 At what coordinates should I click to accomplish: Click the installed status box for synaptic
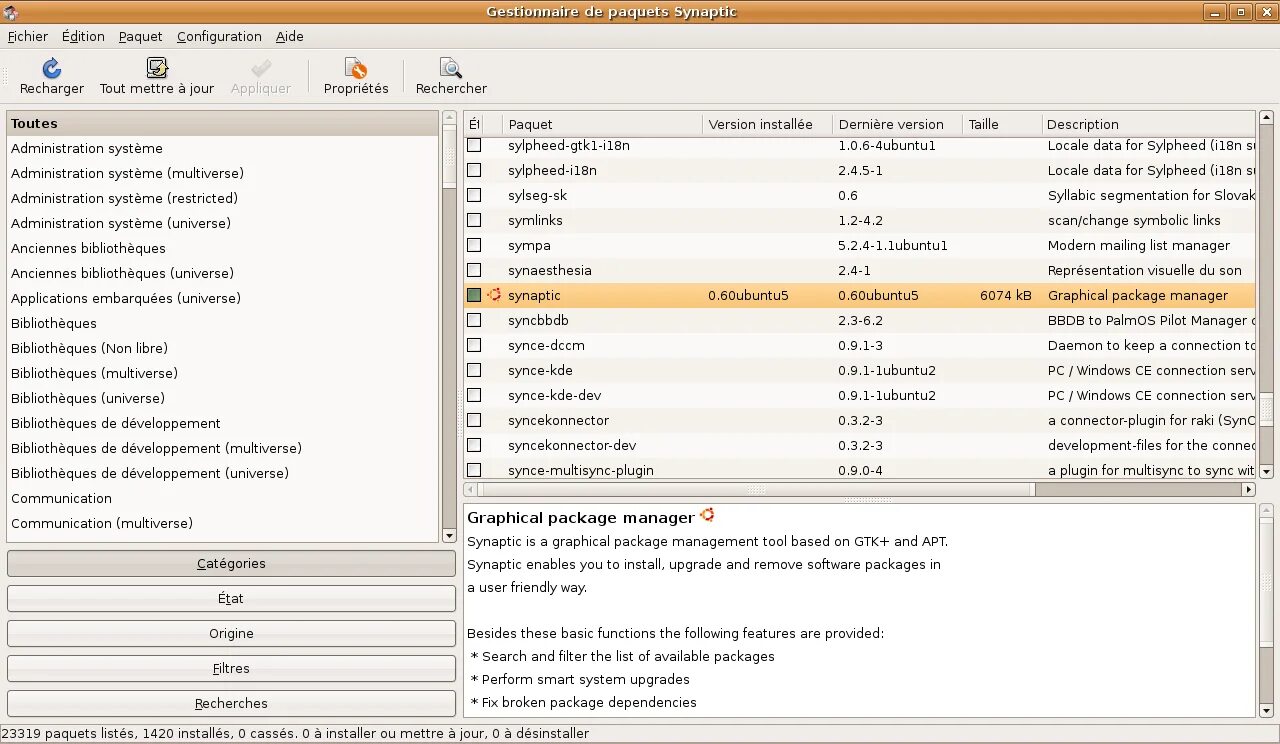click(x=474, y=295)
